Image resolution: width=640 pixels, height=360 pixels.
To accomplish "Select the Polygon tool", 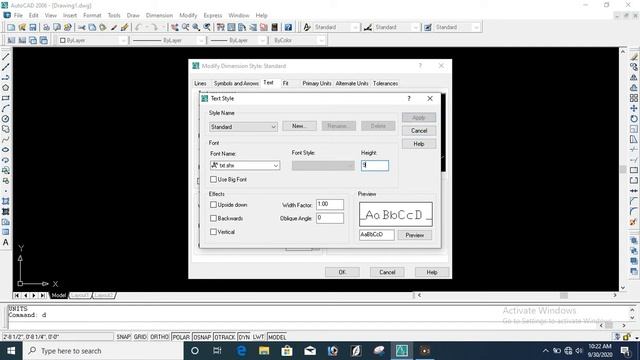I will [x=6, y=88].
